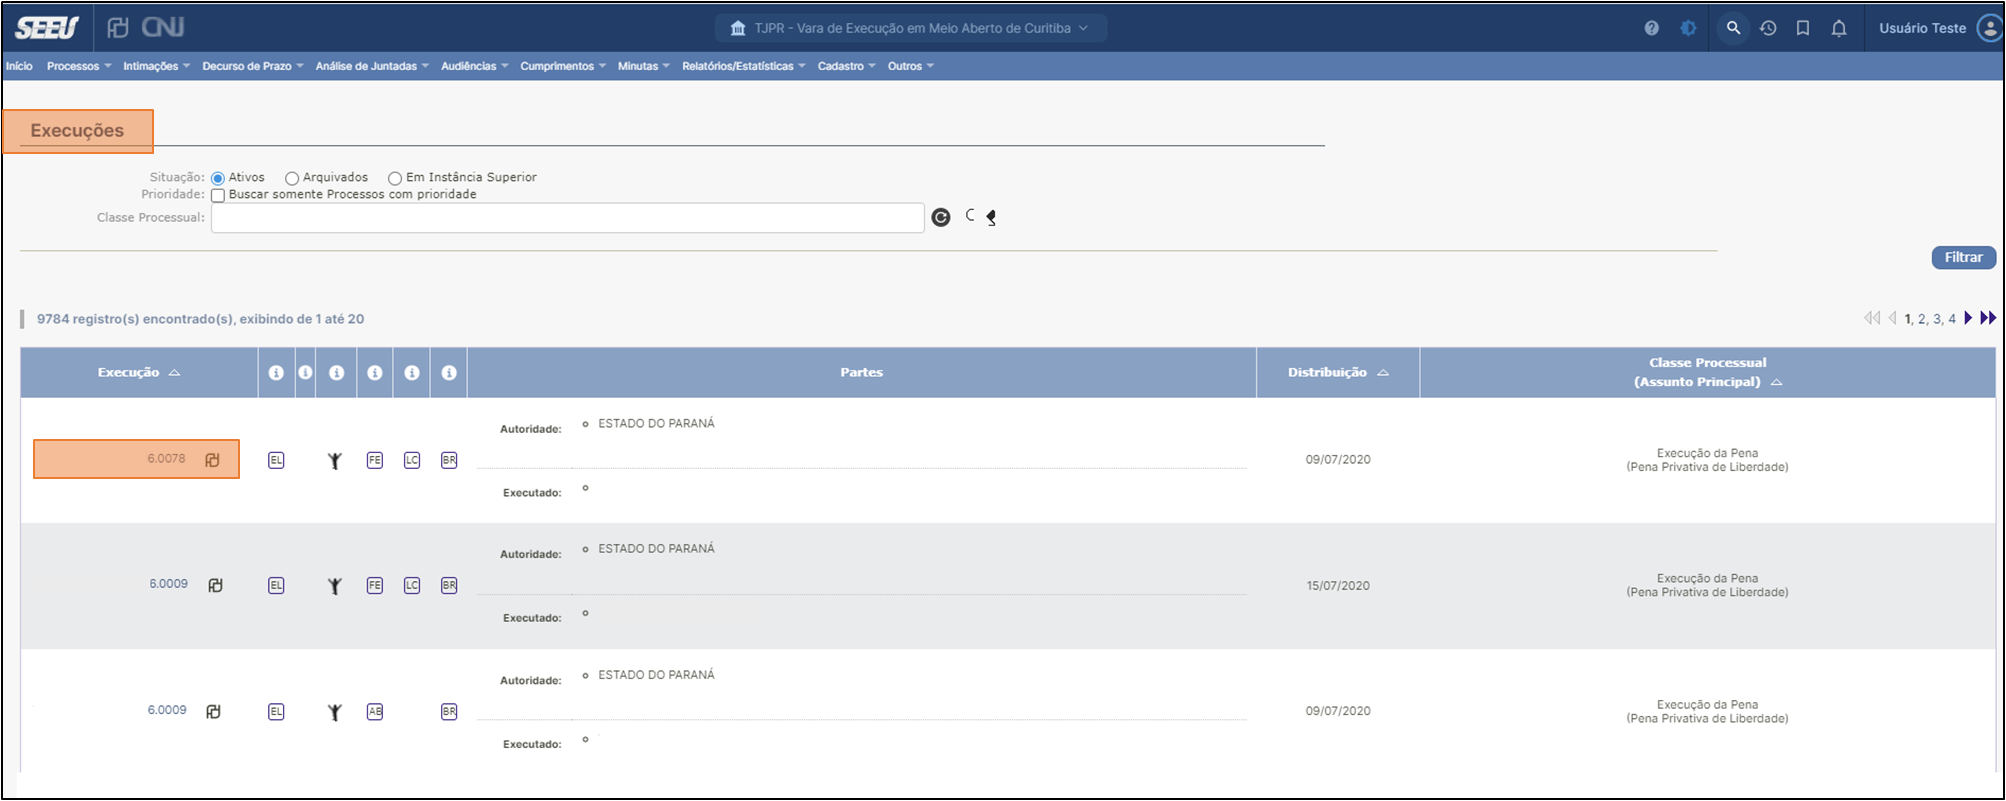Open the Processos menu

[79, 66]
